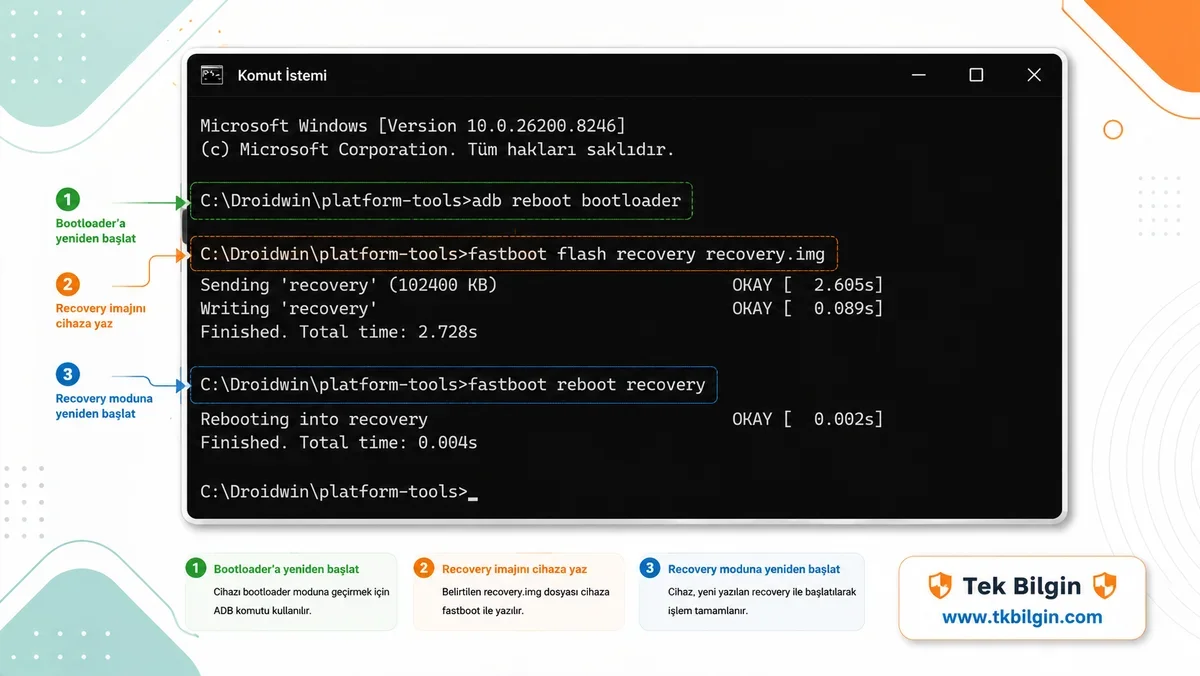Click the bottom card heading 'Recovery moduna yeniden başlat'
1200x676 pixels.
[754, 569]
